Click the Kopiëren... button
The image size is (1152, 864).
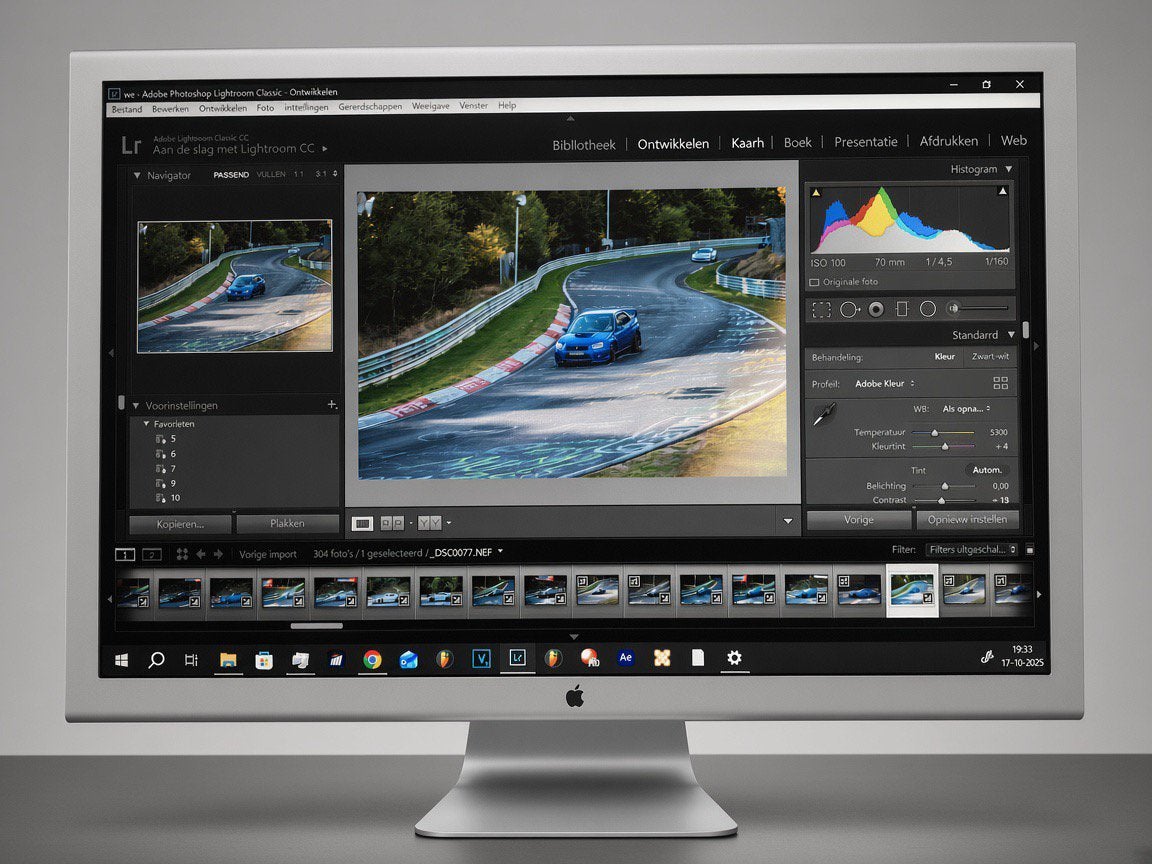pos(180,525)
